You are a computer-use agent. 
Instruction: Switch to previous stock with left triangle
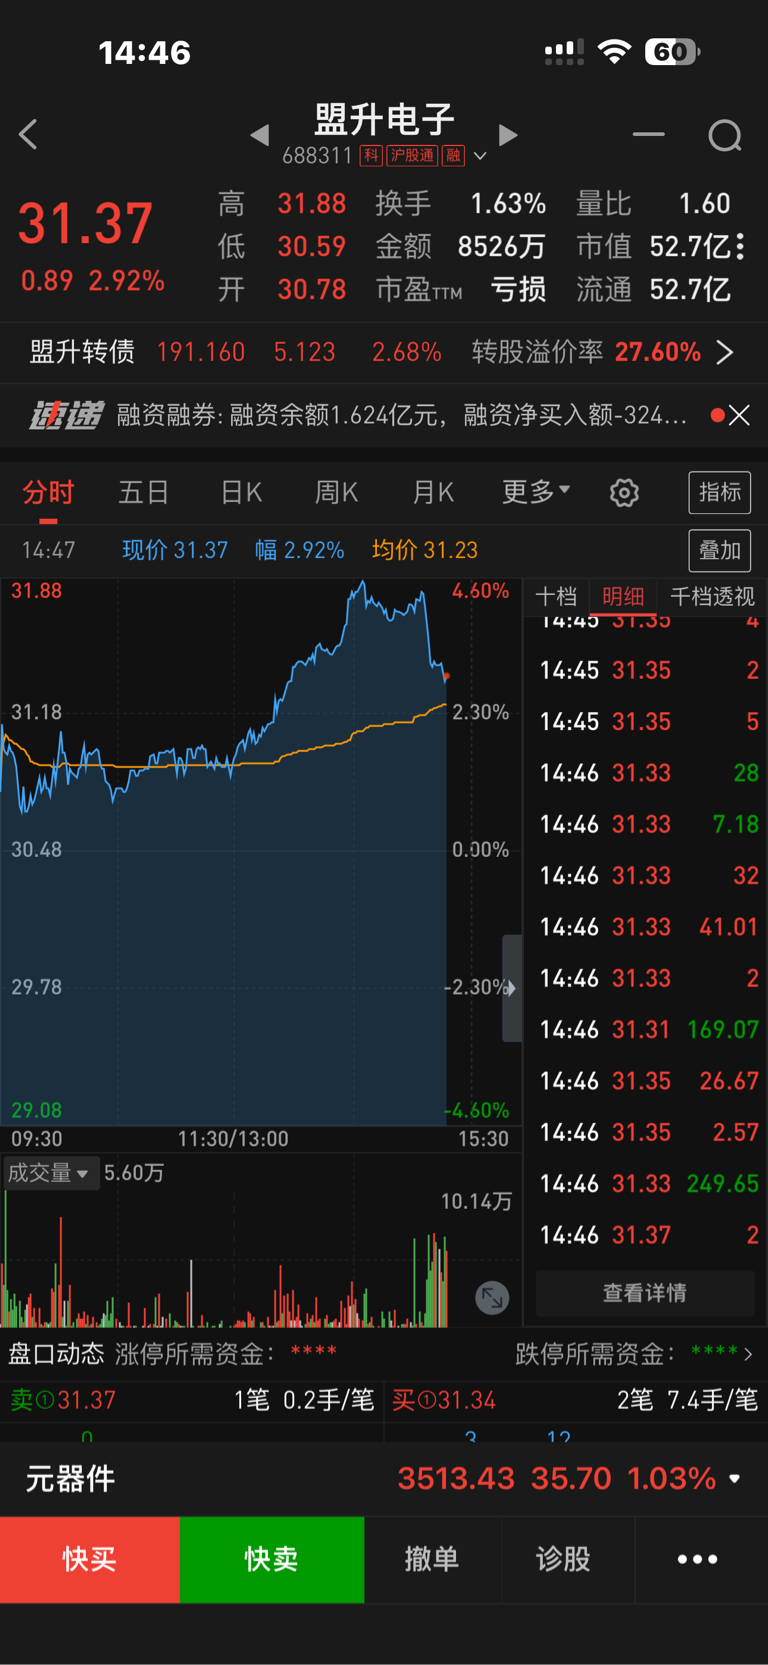[x=260, y=135]
